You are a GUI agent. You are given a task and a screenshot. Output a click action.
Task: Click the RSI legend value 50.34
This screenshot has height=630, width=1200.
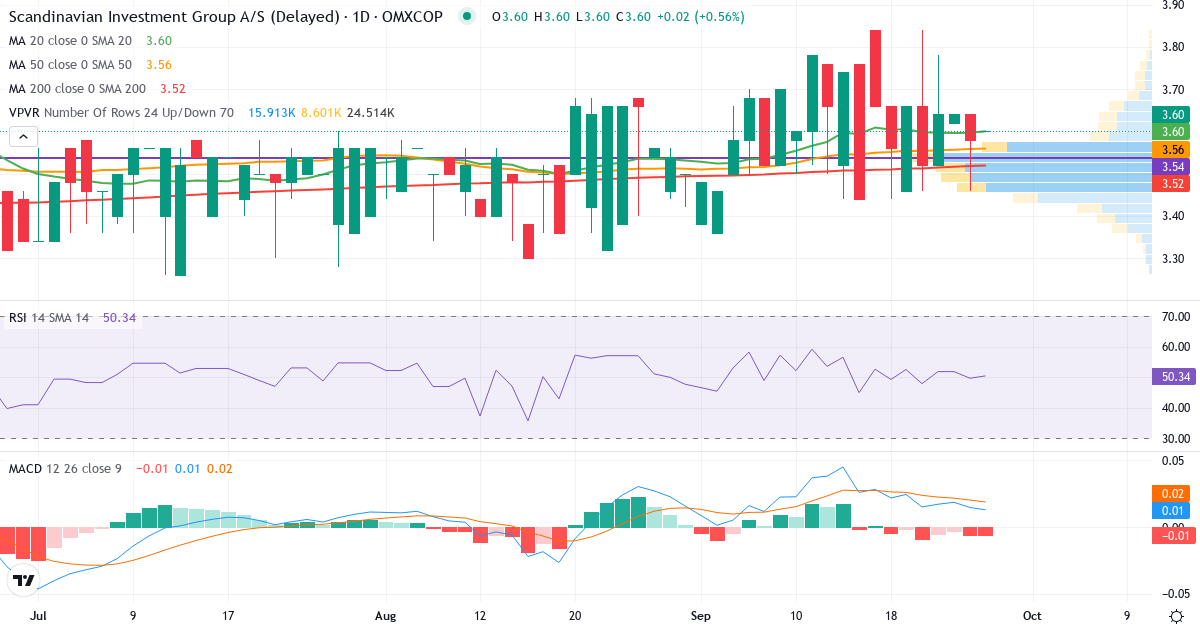pos(118,317)
